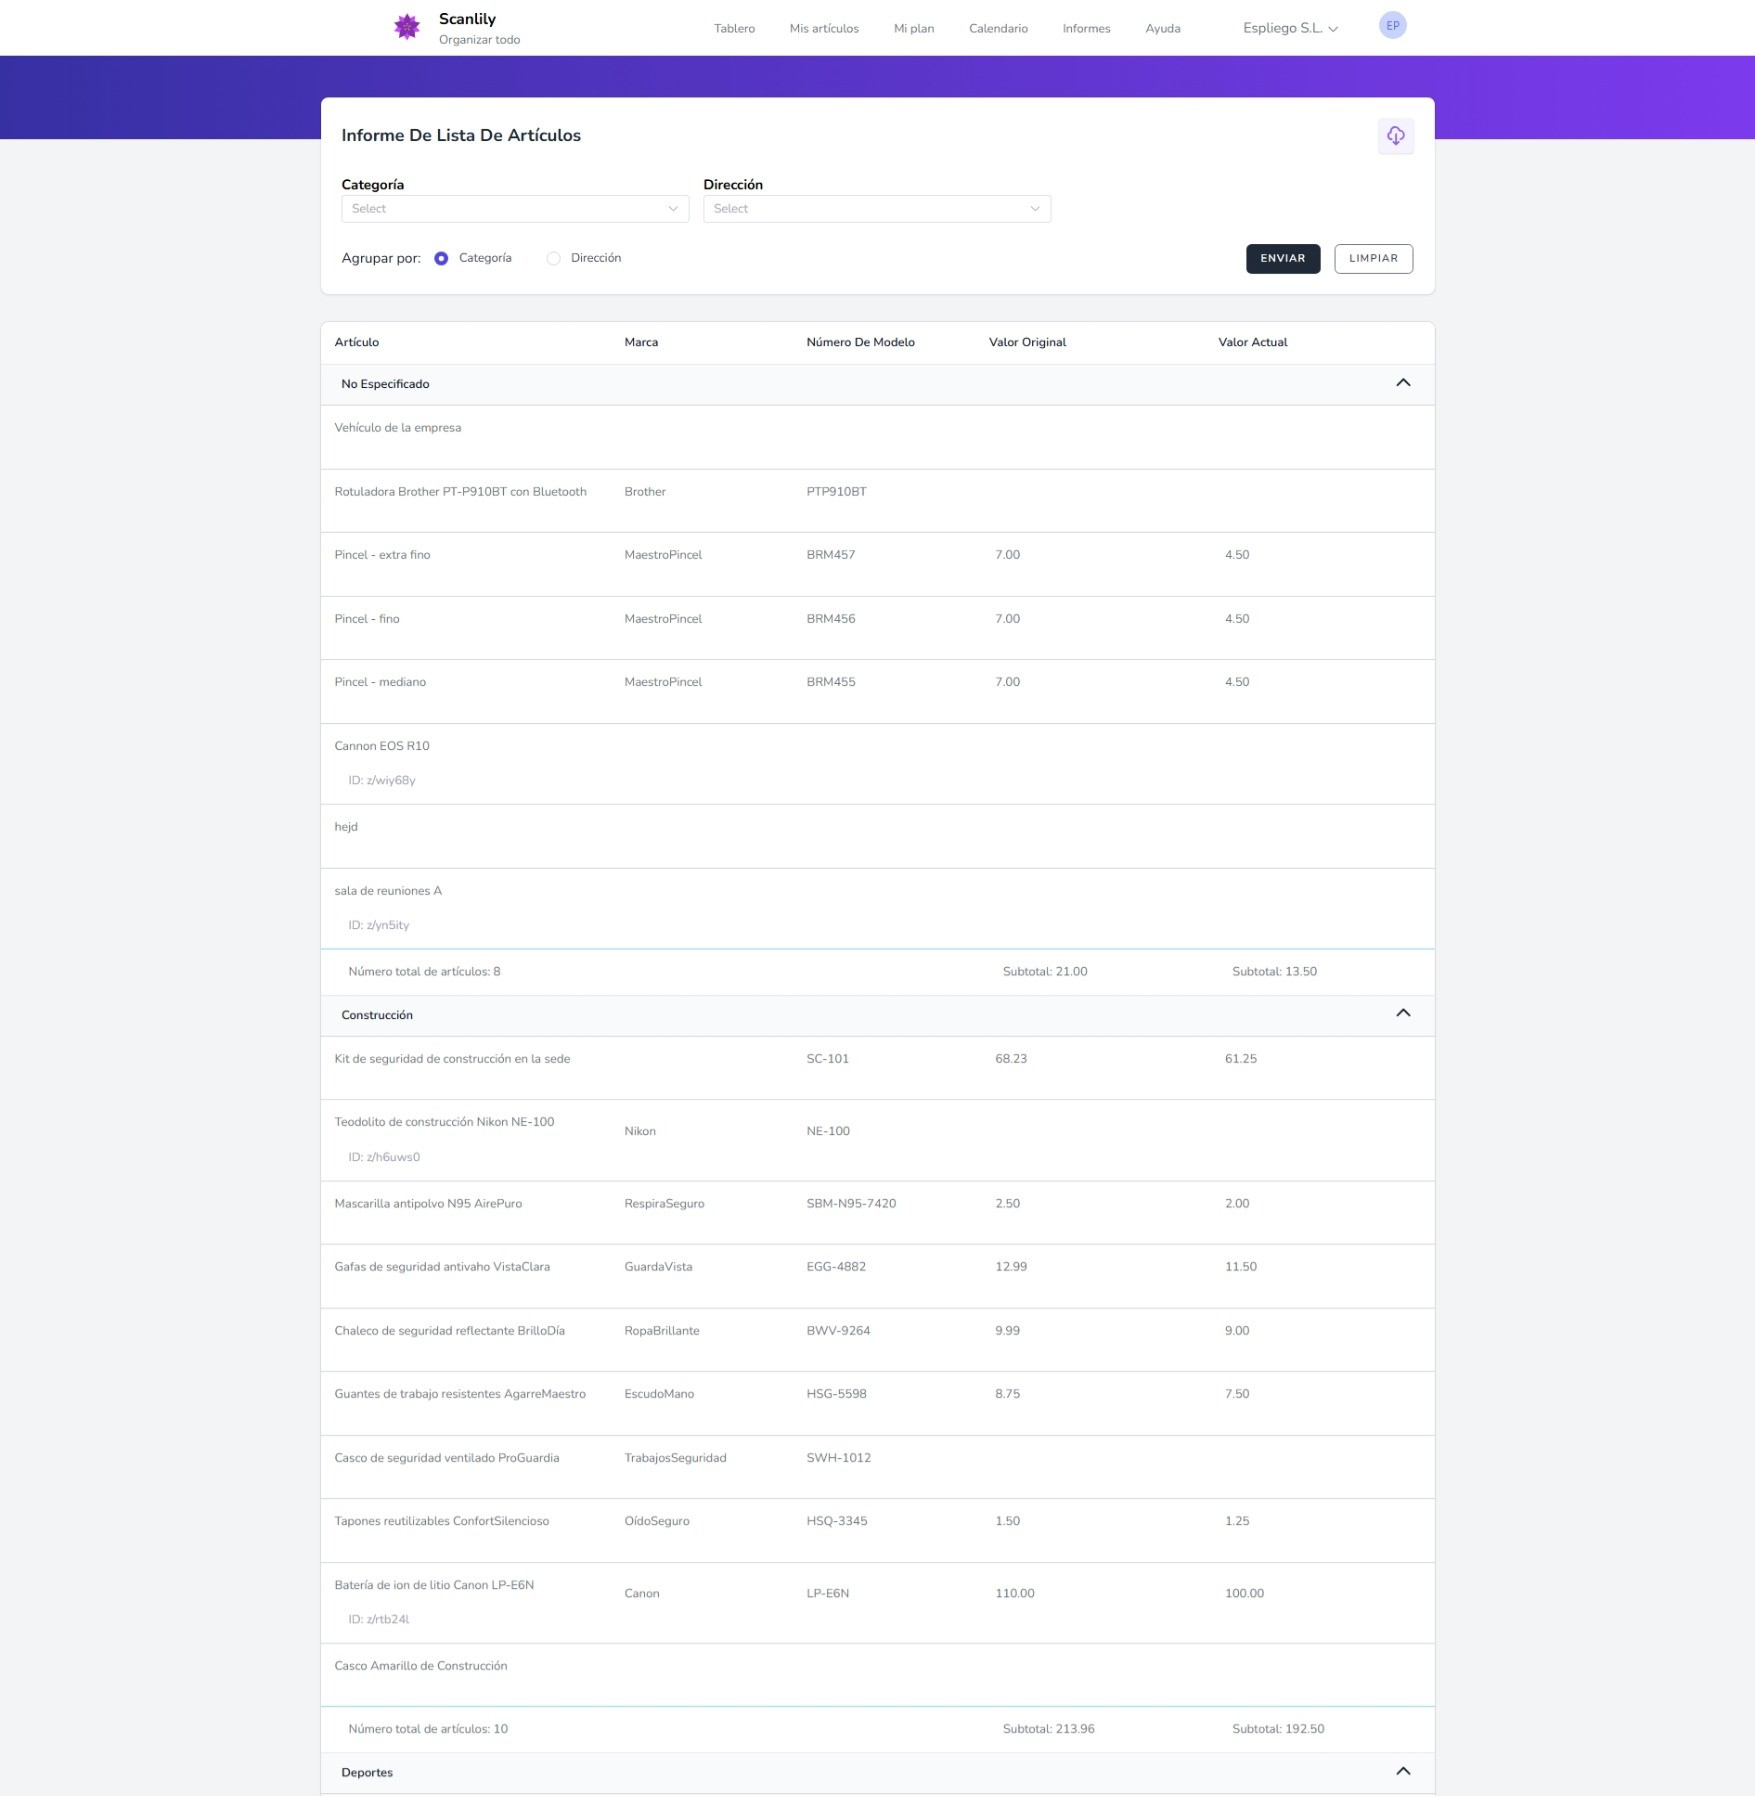Open the Espliego S.L. account dropdown
Screen dimensions: 1755x1796
click(x=1289, y=29)
